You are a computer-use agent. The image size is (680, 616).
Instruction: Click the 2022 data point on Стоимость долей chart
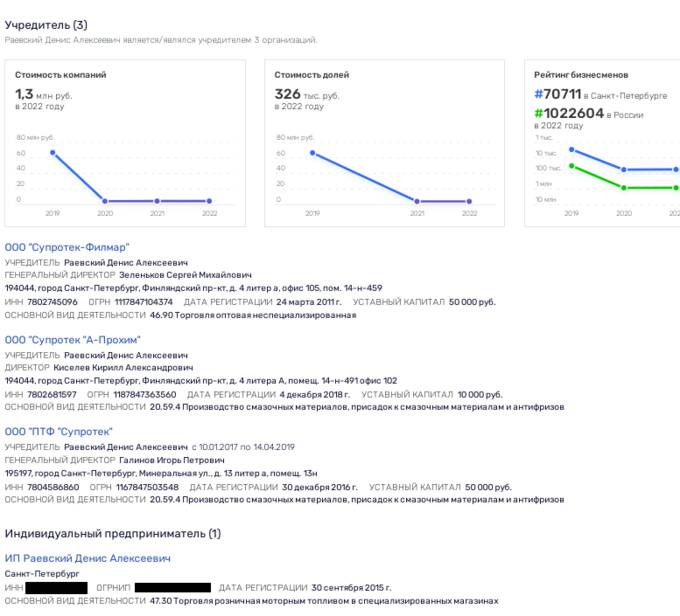pyautogui.click(x=469, y=201)
